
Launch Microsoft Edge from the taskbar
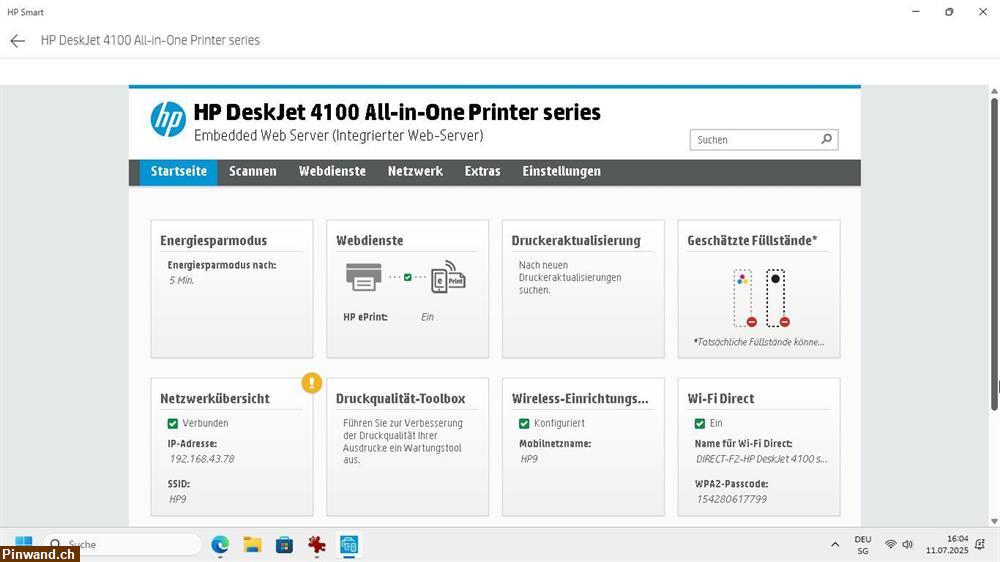(220, 545)
